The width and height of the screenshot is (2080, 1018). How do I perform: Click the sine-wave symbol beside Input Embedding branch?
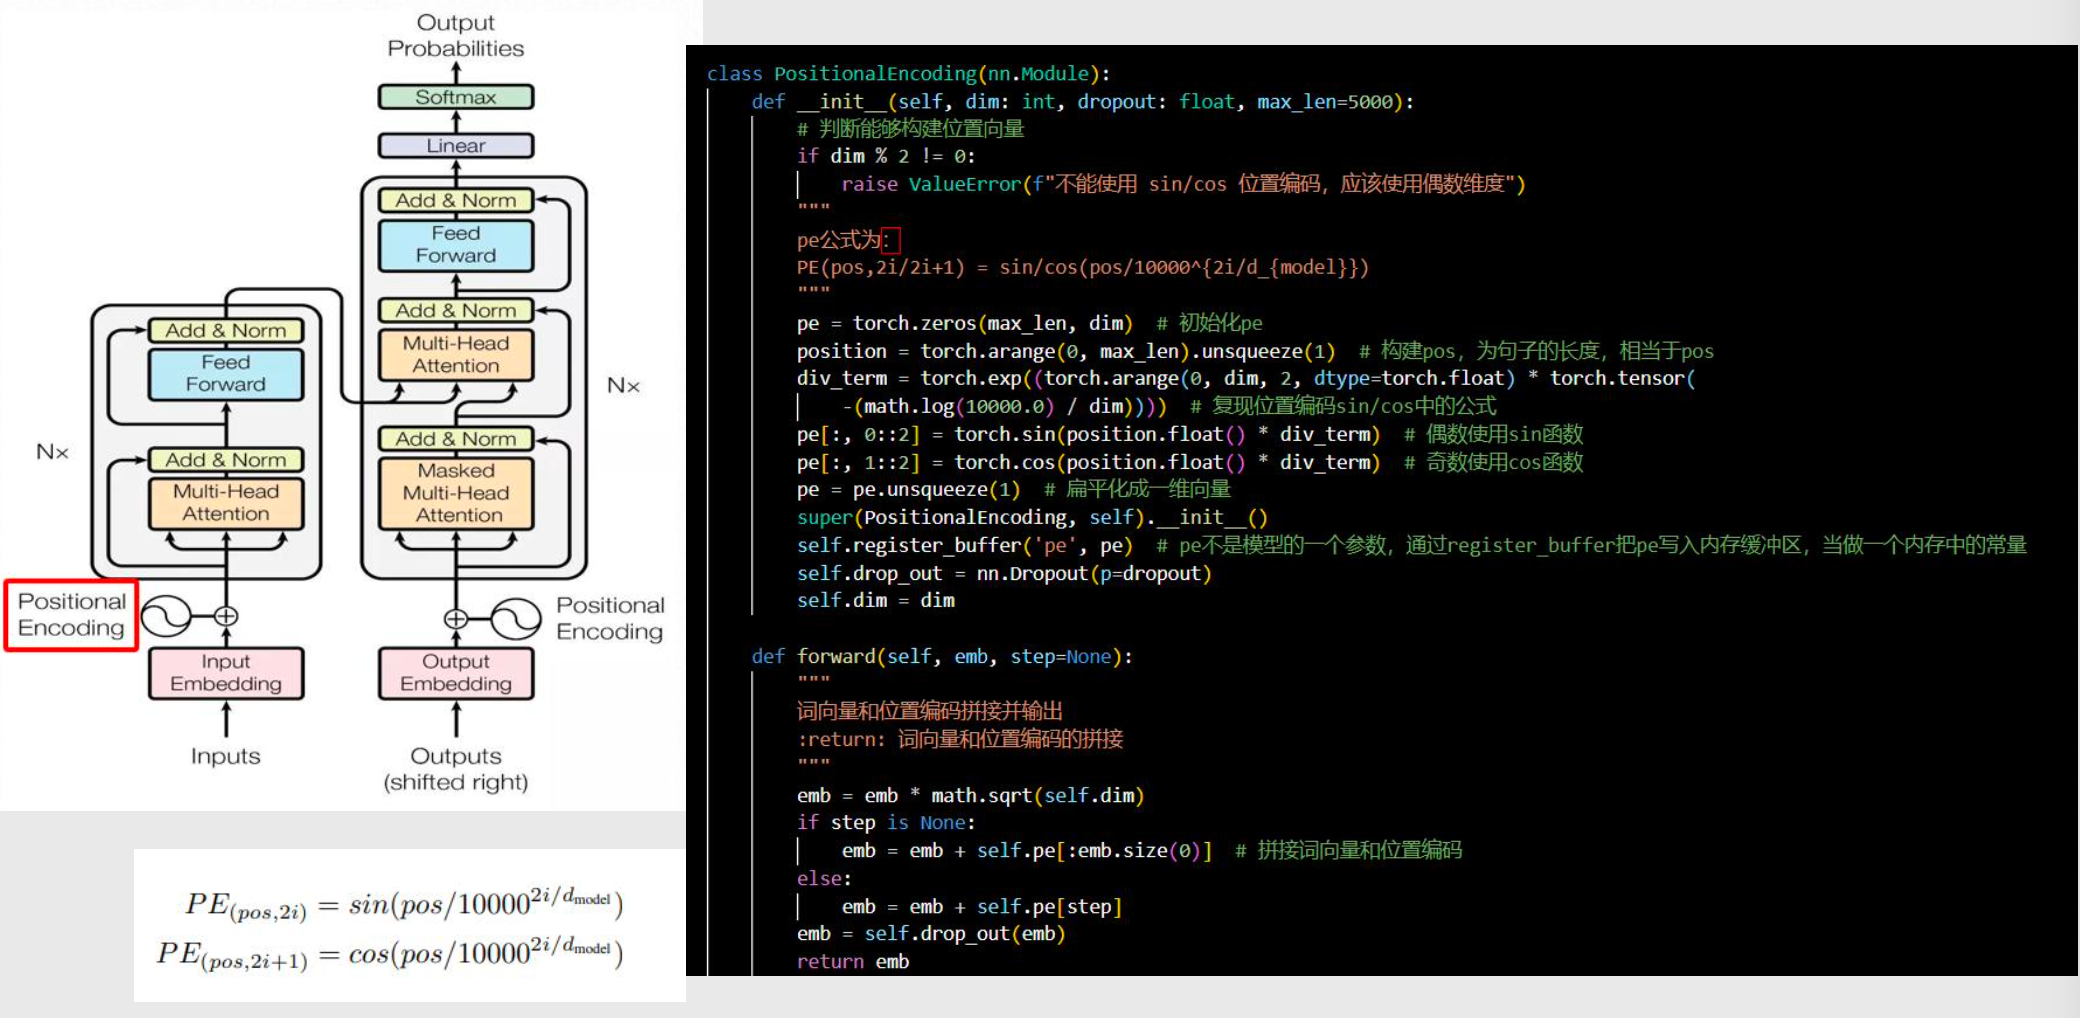165,616
